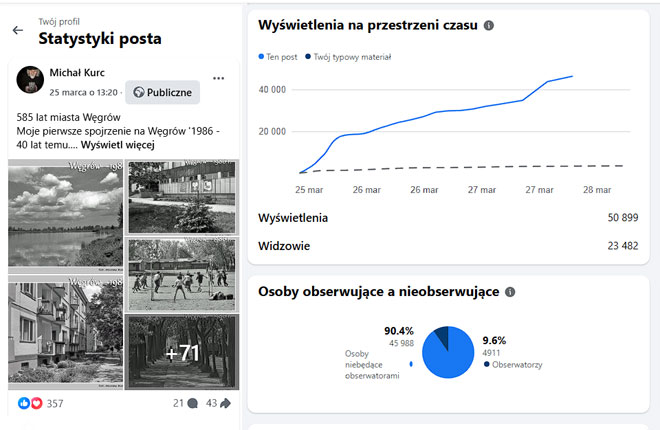
Task: Go to 'Twój profil' breadcrumb
Action: point(59,20)
